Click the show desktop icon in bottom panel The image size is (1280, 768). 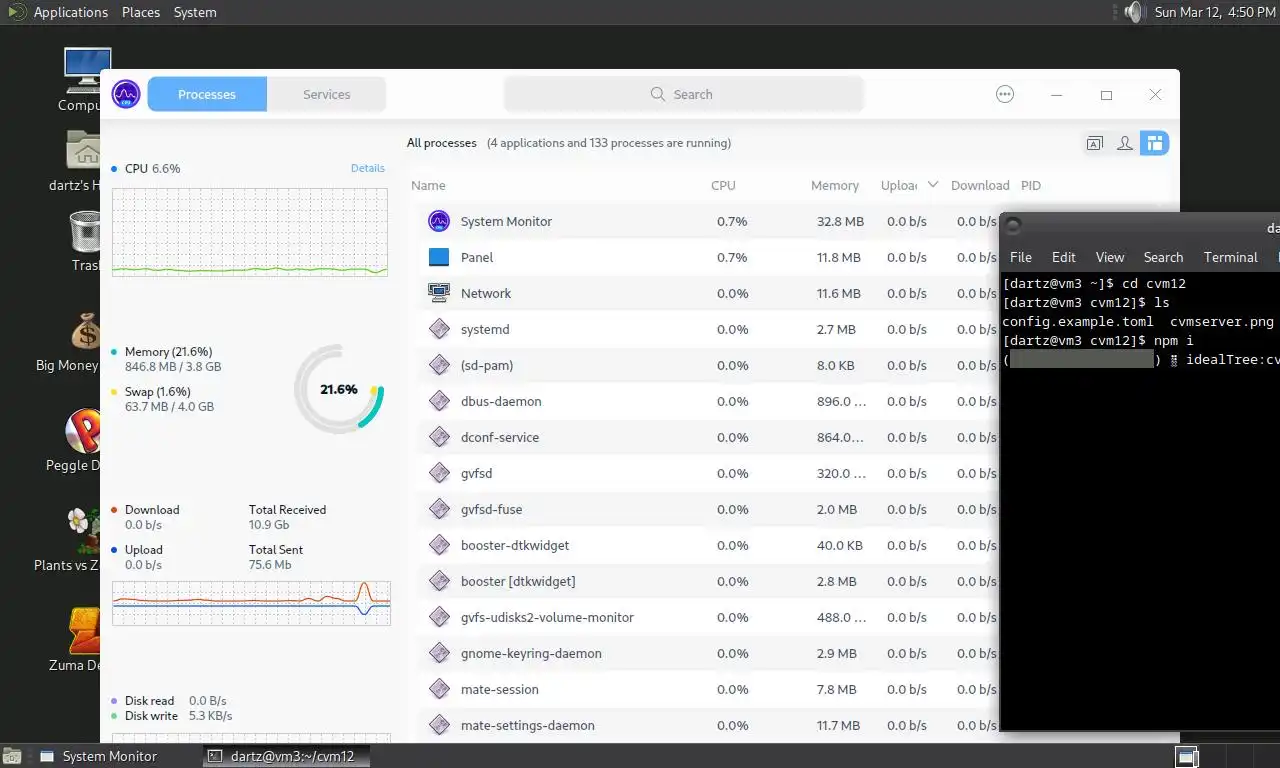13,756
